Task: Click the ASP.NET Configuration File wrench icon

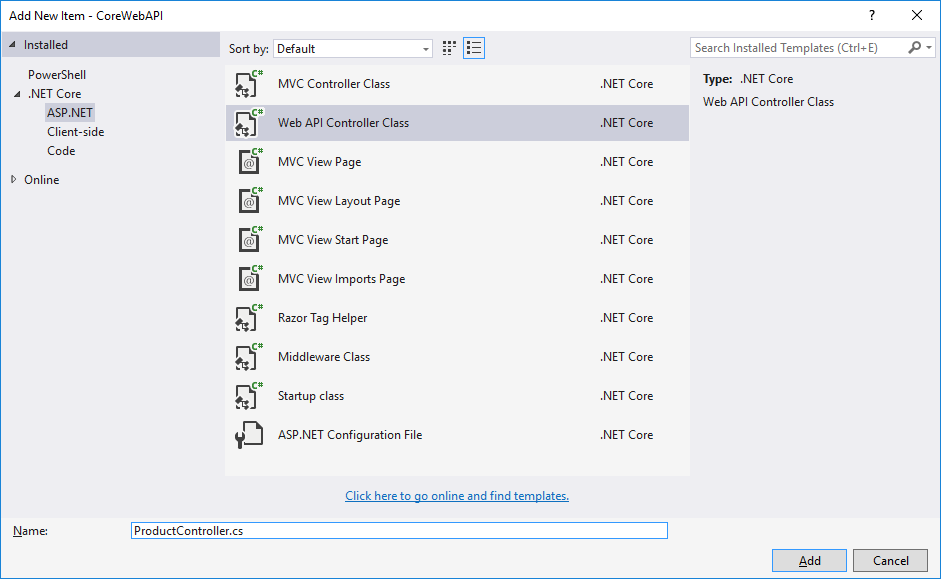Action: (x=248, y=435)
